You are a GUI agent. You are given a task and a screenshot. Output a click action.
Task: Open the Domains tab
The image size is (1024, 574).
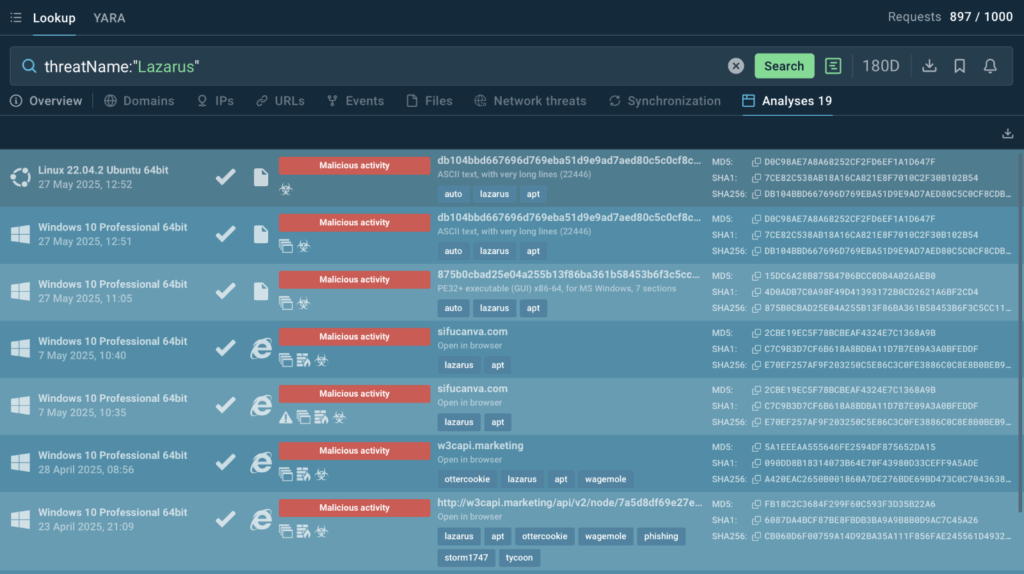(x=139, y=101)
